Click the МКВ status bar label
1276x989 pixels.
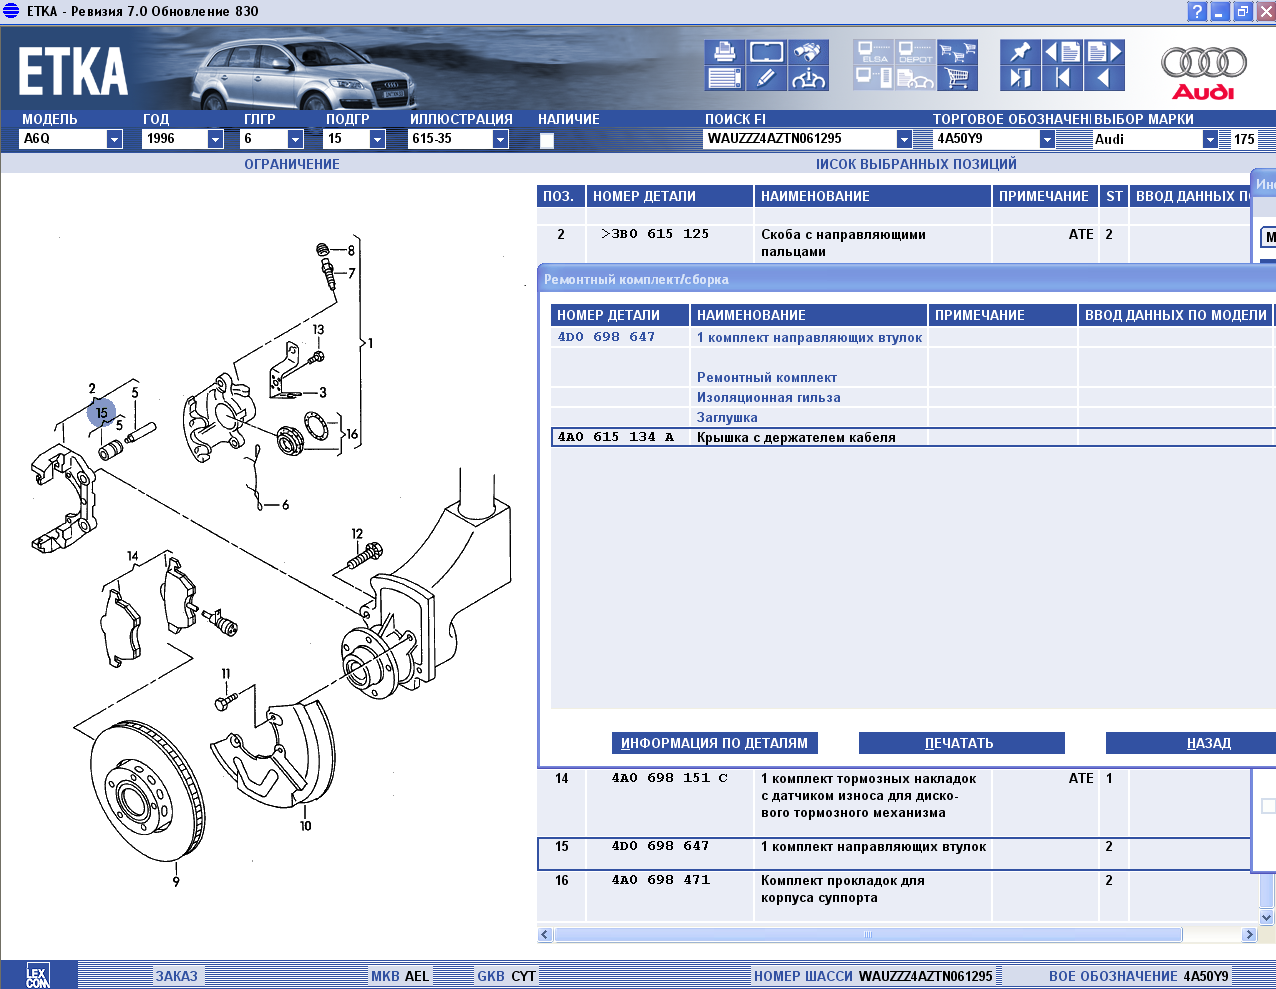click(x=385, y=976)
